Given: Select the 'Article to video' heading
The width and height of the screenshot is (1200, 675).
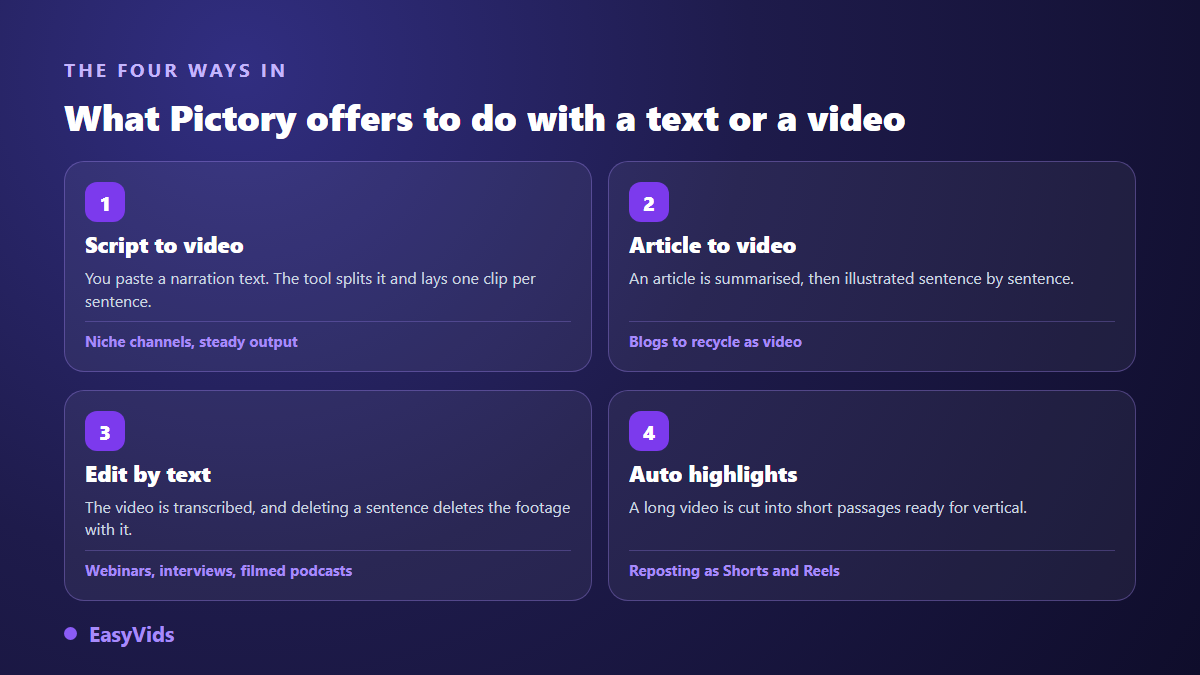Looking at the screenshot, I should click(x=712, y=245).
